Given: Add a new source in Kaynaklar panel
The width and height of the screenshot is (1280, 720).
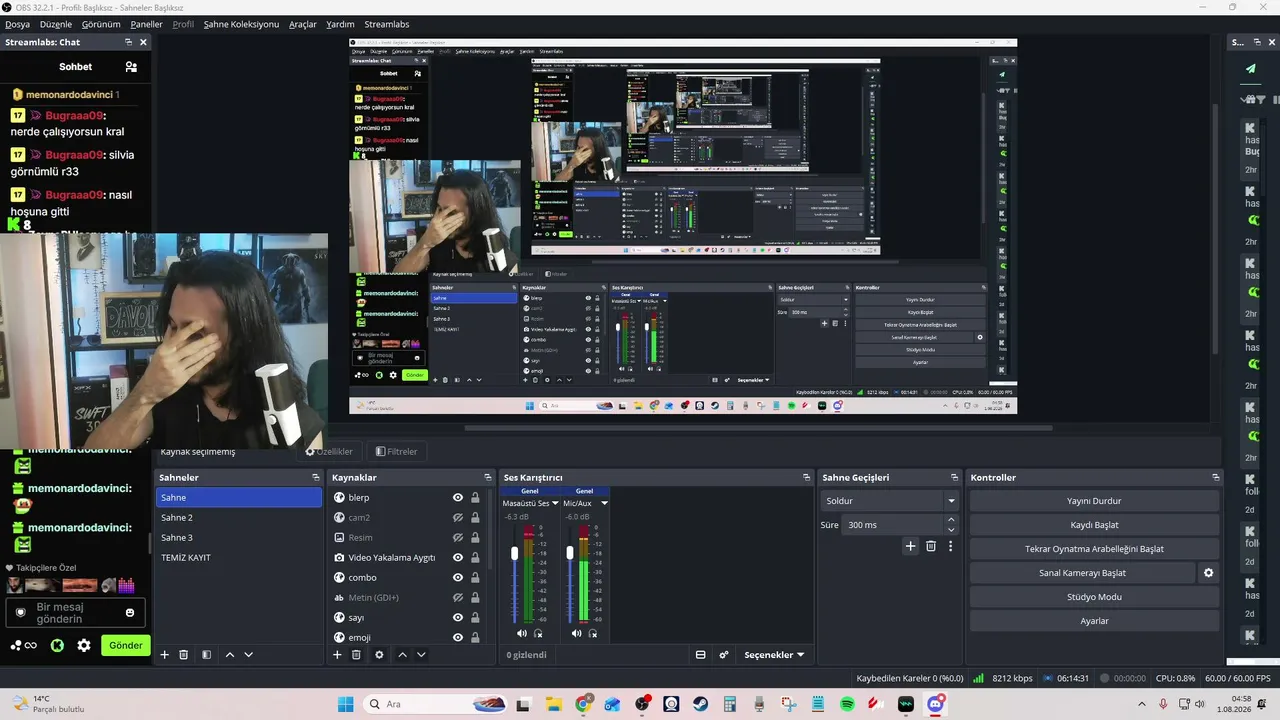Looking at the screenshot, I should [337, 655].
